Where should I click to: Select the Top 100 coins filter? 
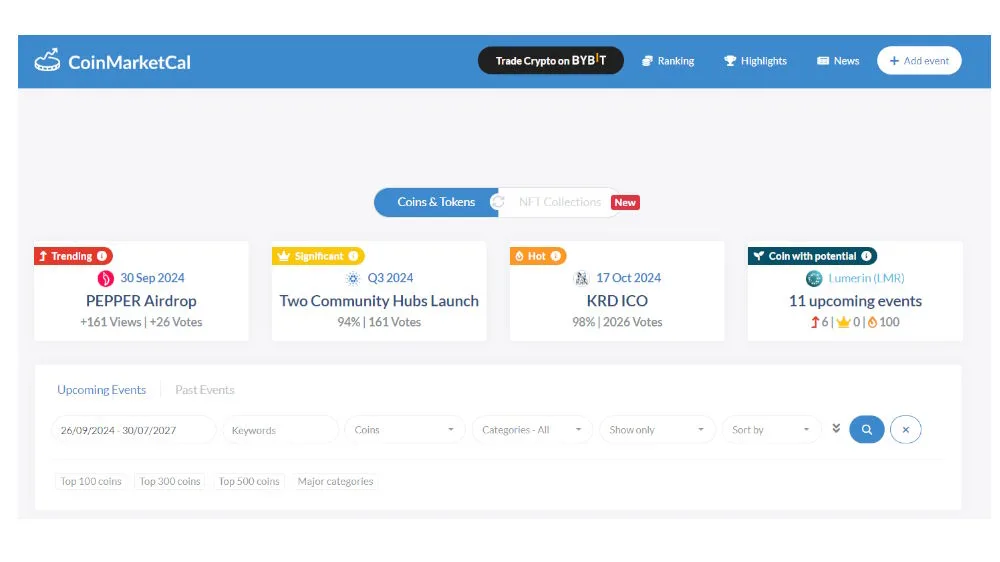[91, 482]
